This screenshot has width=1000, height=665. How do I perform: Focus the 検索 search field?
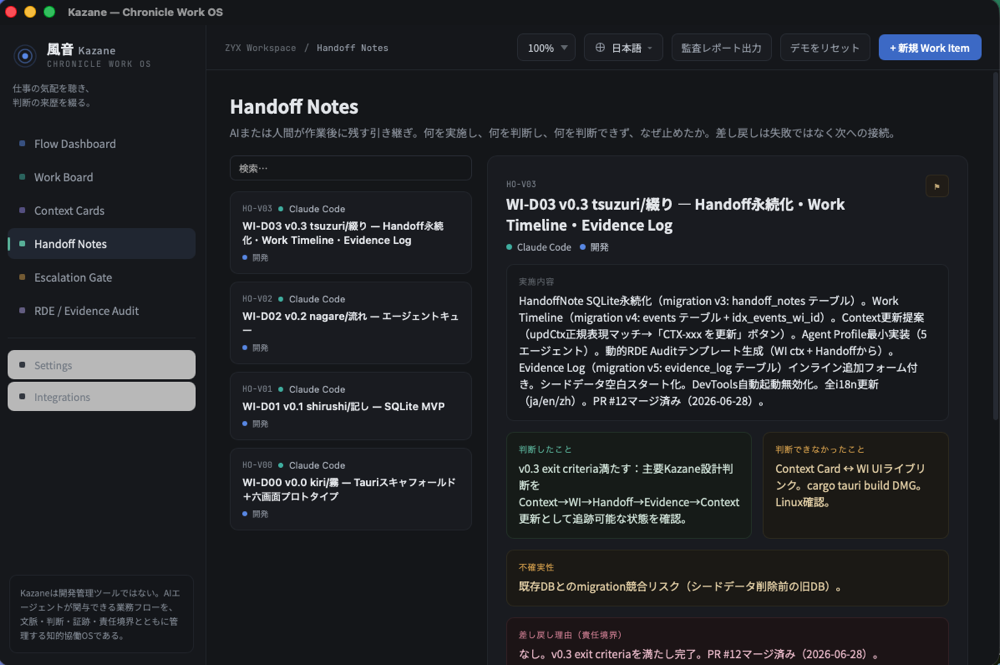351,168
